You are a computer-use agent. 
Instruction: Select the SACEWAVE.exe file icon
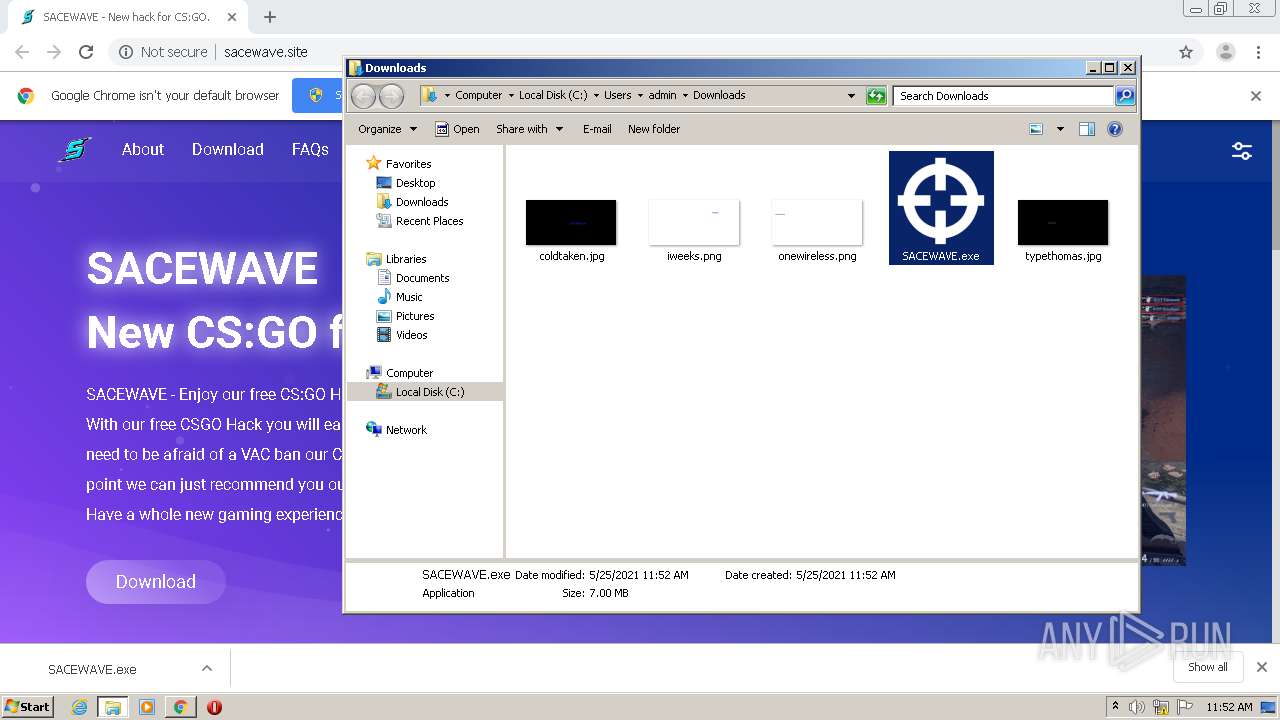click(941, 207)
